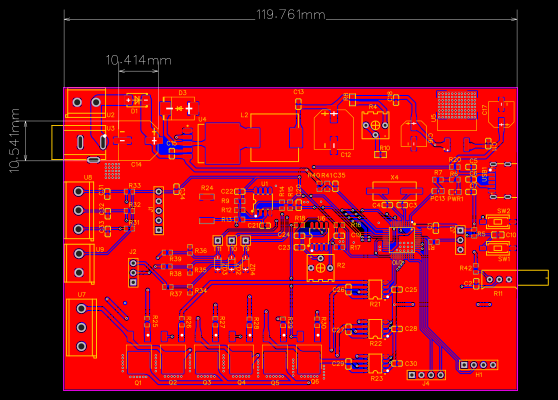Select the J4 four-pin header
558x400 pixels.
[426, 375]
